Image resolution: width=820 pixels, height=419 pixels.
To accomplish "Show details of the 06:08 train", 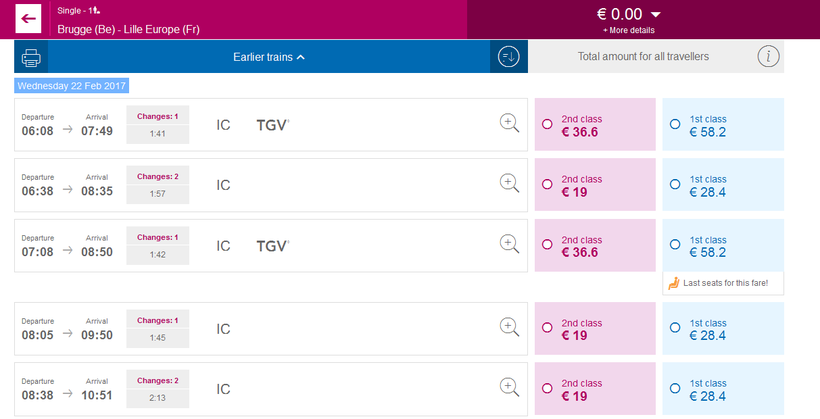I will [x=509, y=124].
